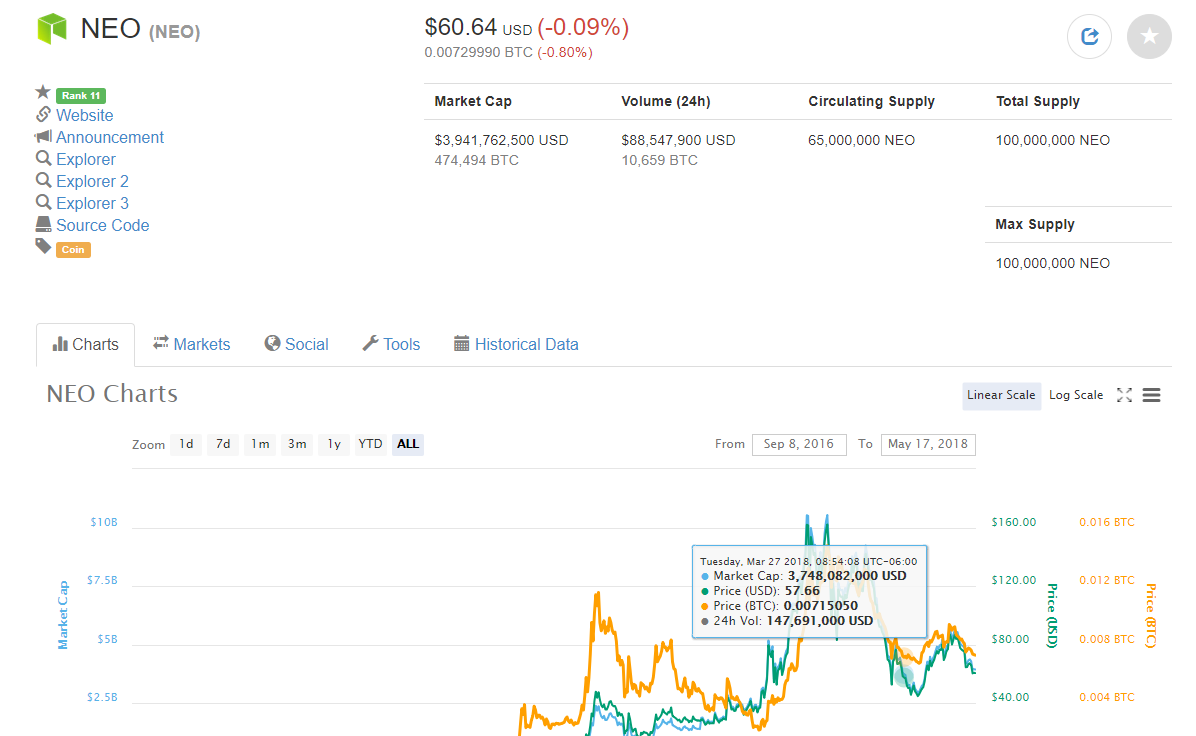Set chart zoom to 7d
Screen dimensions: 1196x736
223,444
